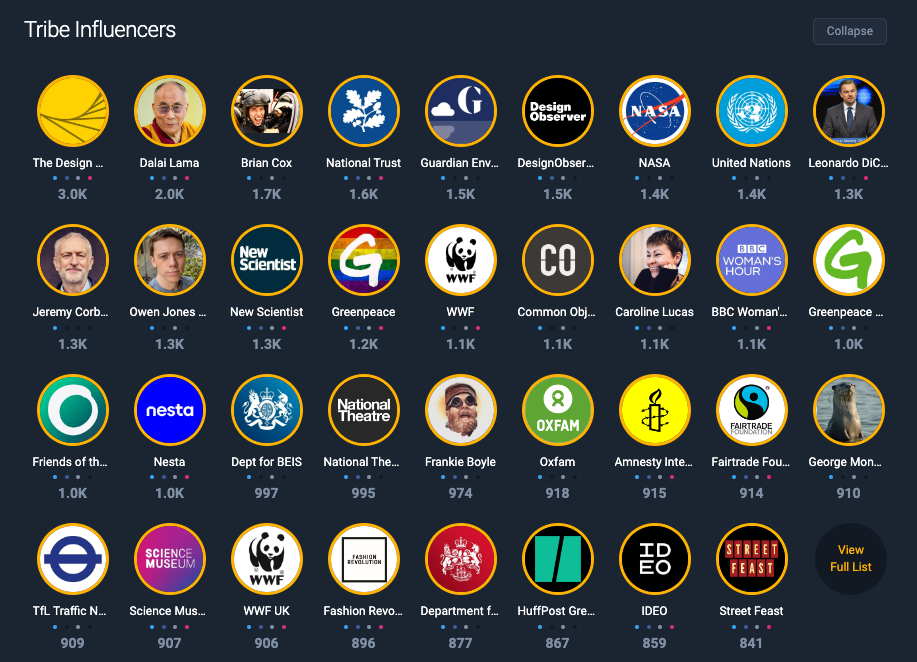This screenshot has width=917, height=662.
Task: Open Jeremy Corbyn's profile photo
Action: [73, 260]
